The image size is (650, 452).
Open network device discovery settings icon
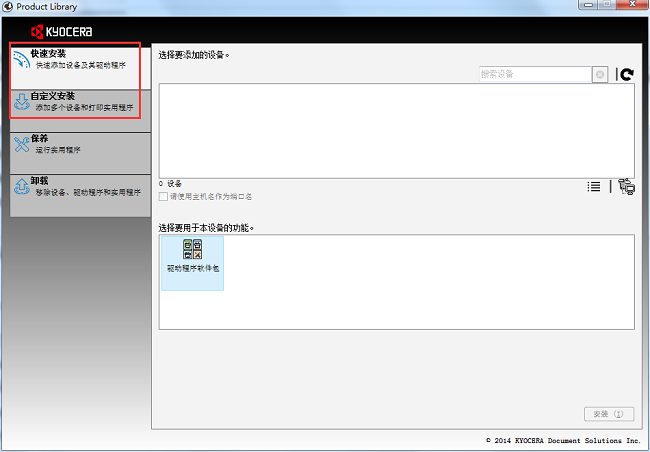(x=626, y=187)
